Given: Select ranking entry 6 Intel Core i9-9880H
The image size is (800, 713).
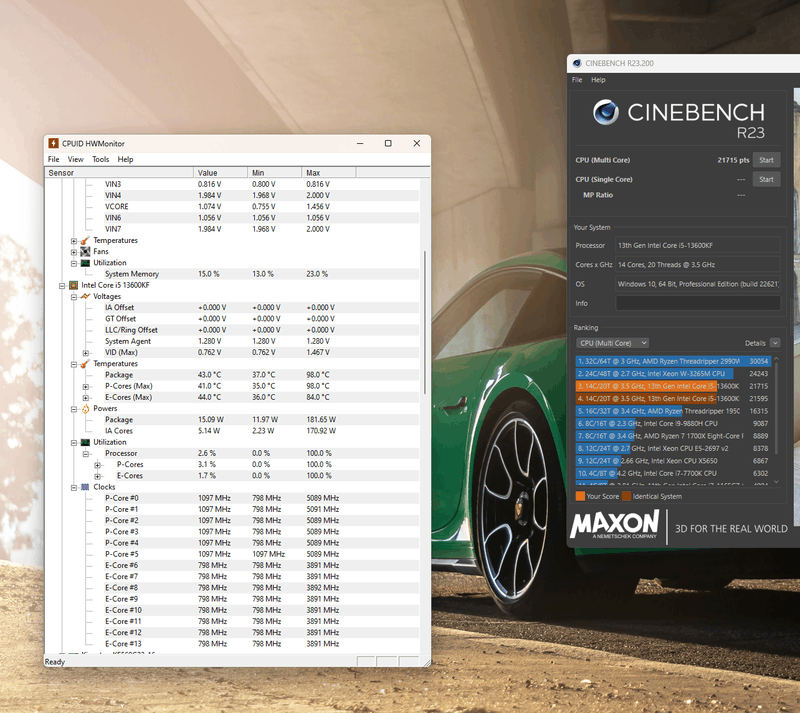Looking at the screenshot, I should click(x=673, y=424).
